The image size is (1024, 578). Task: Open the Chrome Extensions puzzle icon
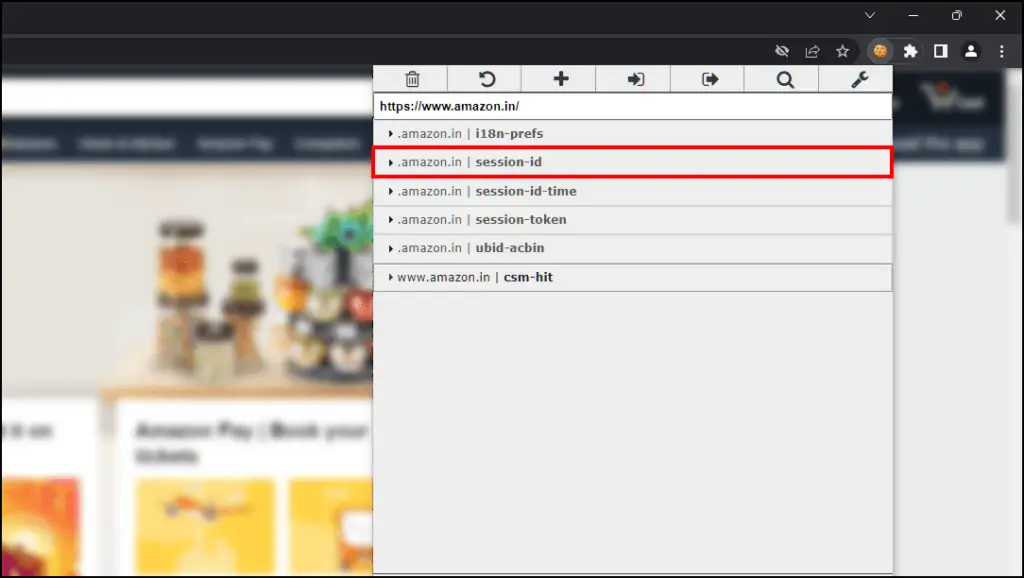tap(910, 51)
